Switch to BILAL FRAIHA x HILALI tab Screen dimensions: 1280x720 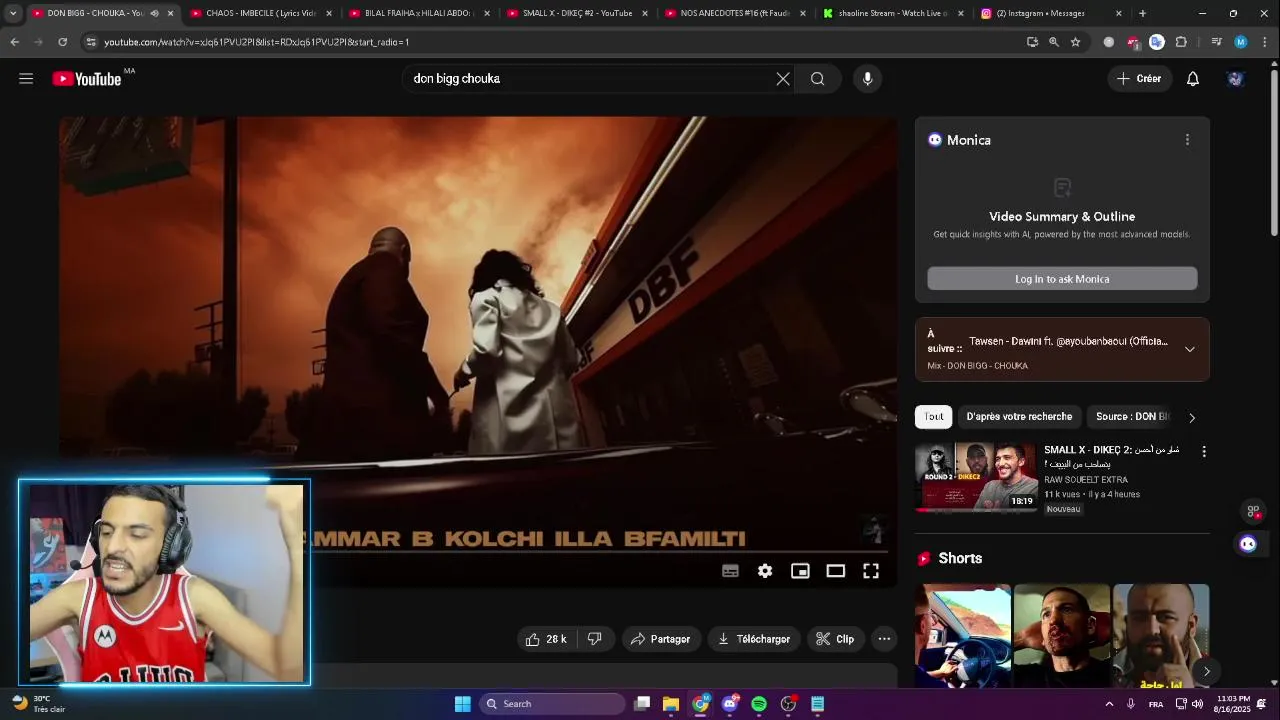[418, 13]
